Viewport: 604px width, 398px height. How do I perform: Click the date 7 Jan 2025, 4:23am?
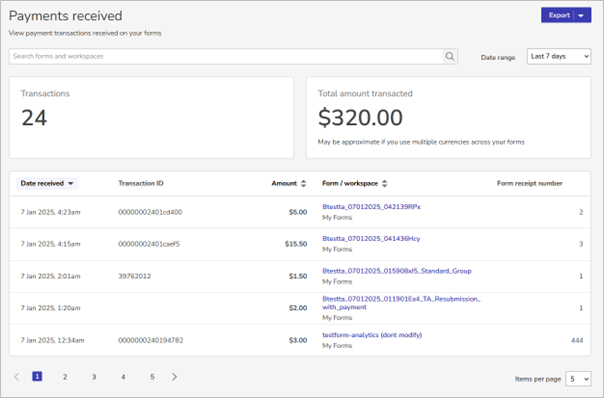pyautogui.click(x=50, y=212)
